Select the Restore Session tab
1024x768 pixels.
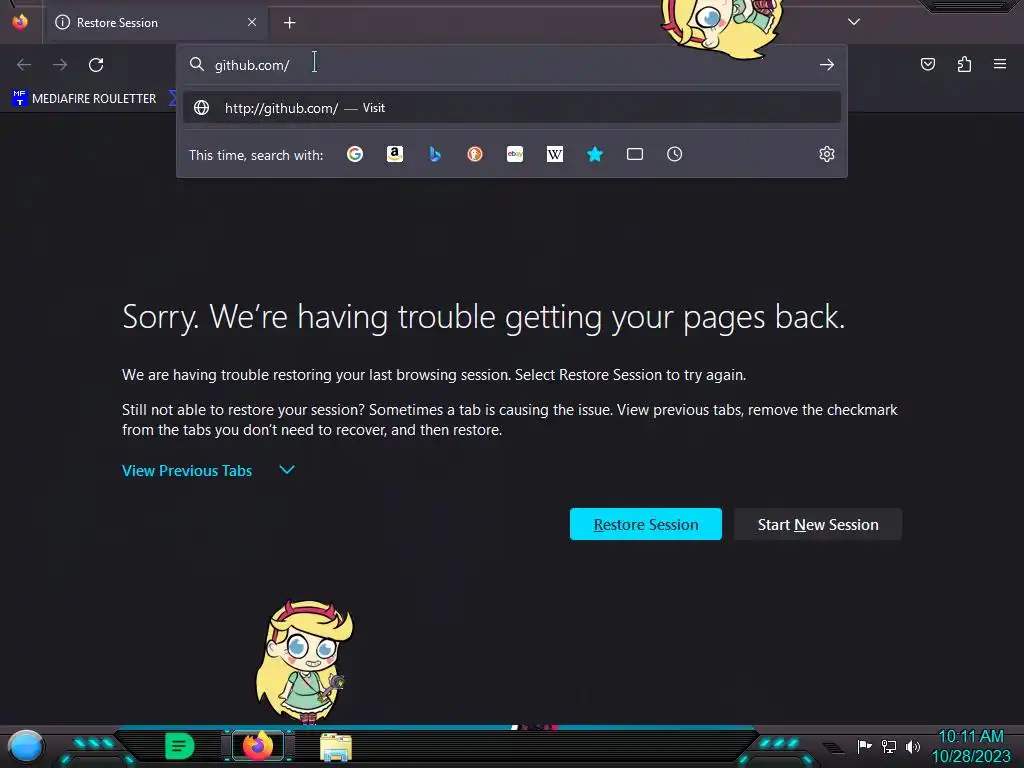pos(155,23)
